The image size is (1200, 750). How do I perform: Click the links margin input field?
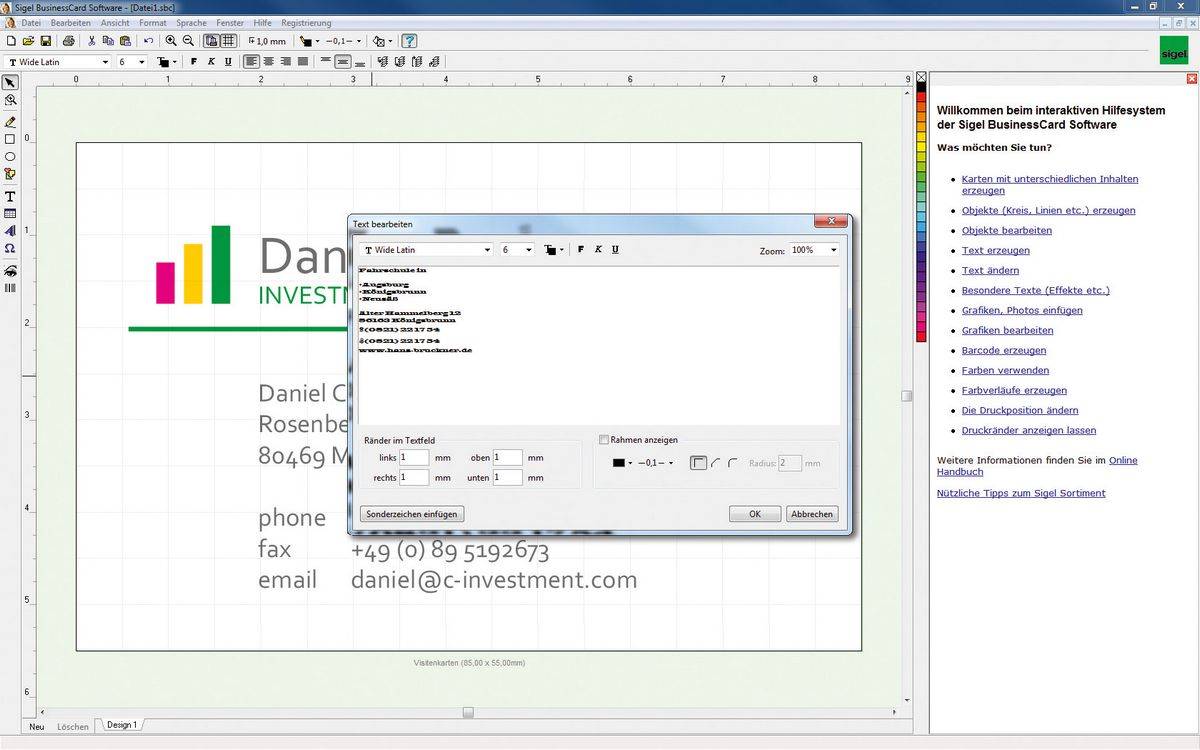(414, 457)
